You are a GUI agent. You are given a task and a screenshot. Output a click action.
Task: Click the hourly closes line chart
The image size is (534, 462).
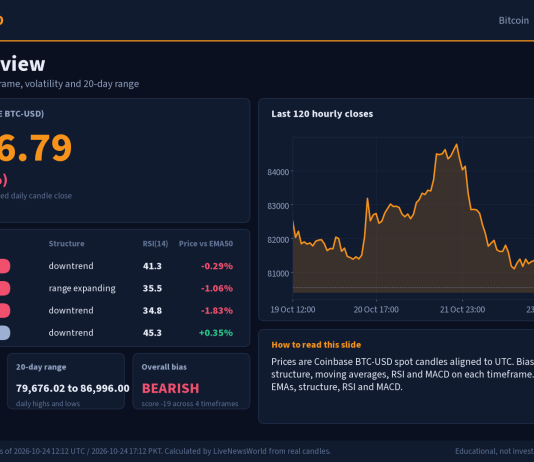pos(413,218)
